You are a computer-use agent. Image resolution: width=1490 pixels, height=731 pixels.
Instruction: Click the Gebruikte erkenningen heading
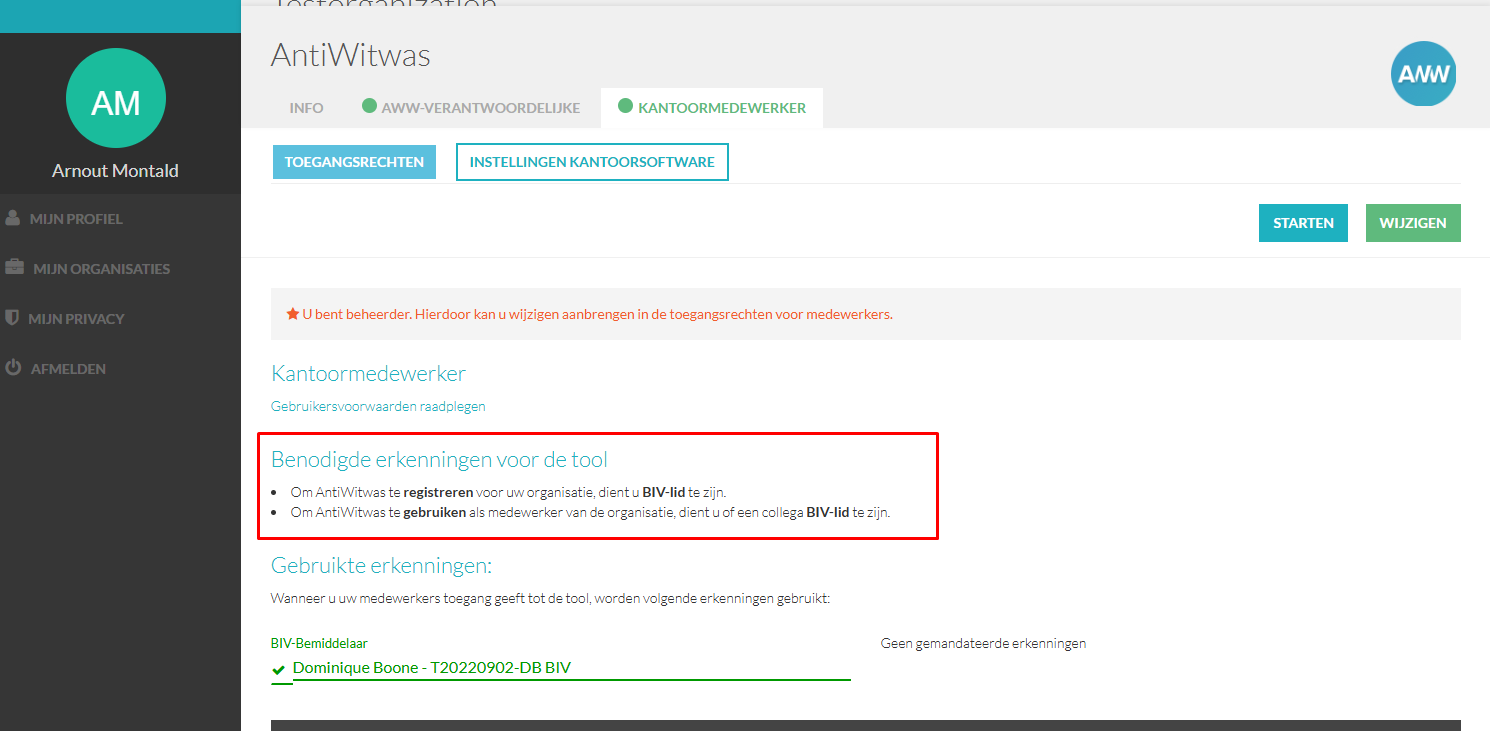pos(382,565)
